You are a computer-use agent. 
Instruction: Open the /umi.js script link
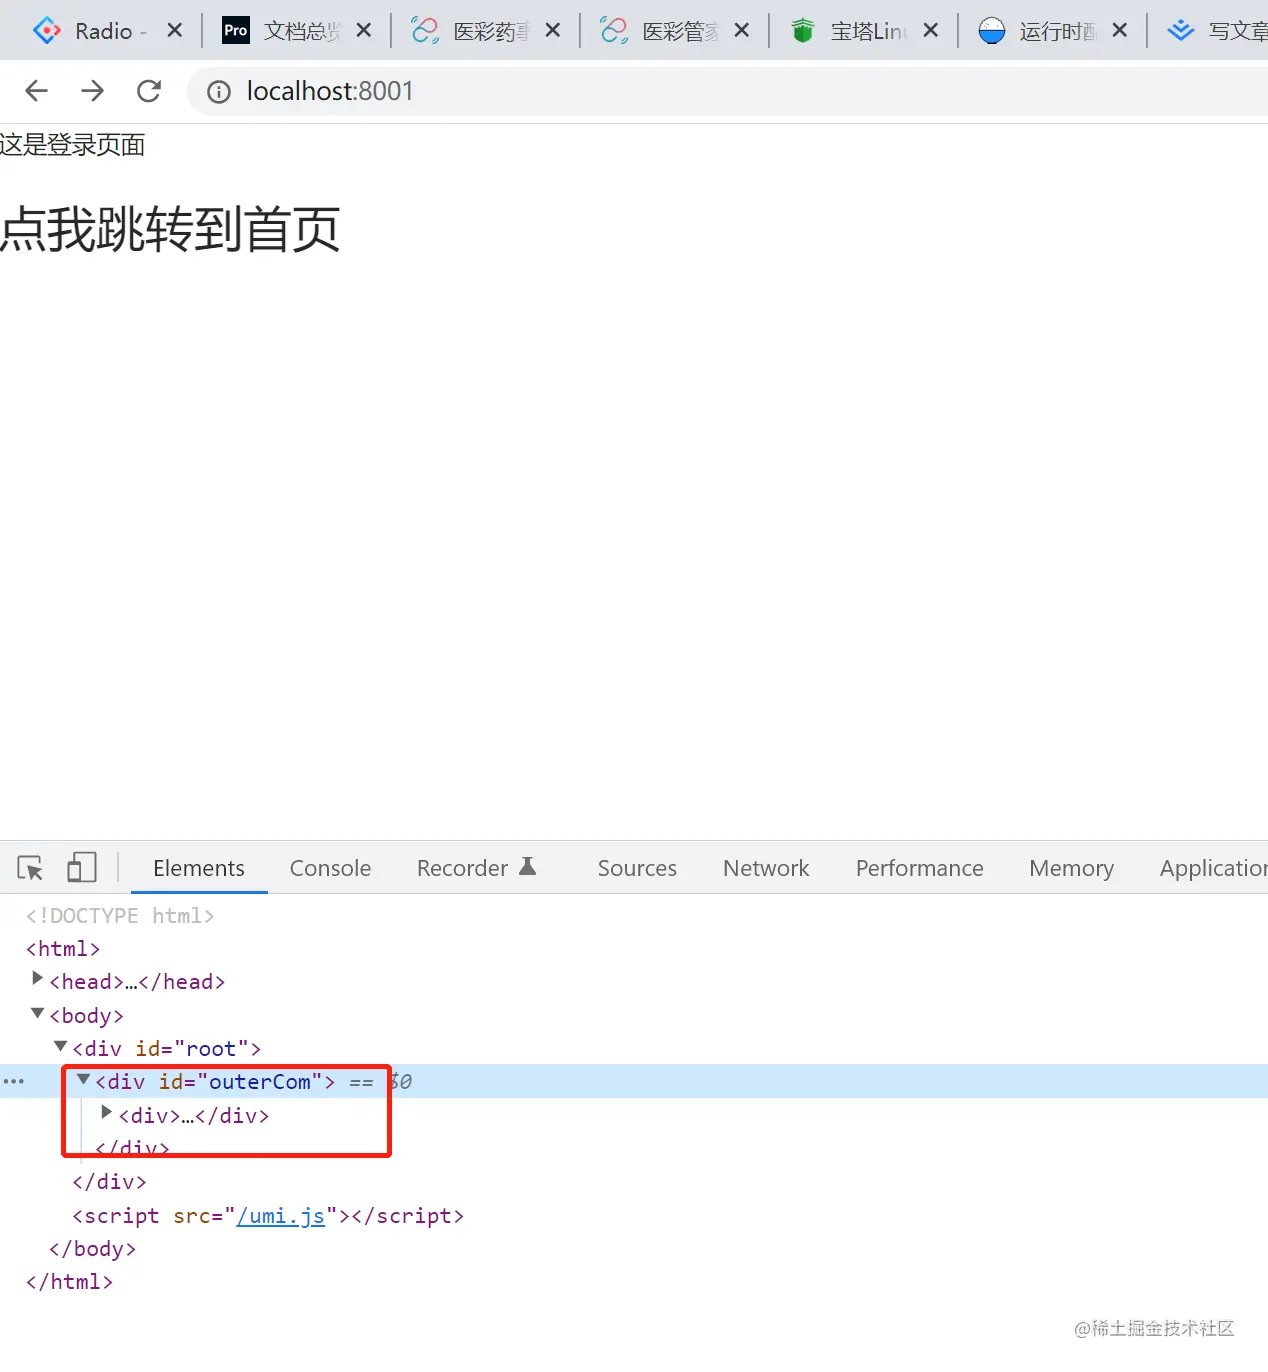(x=280, y=1216)
